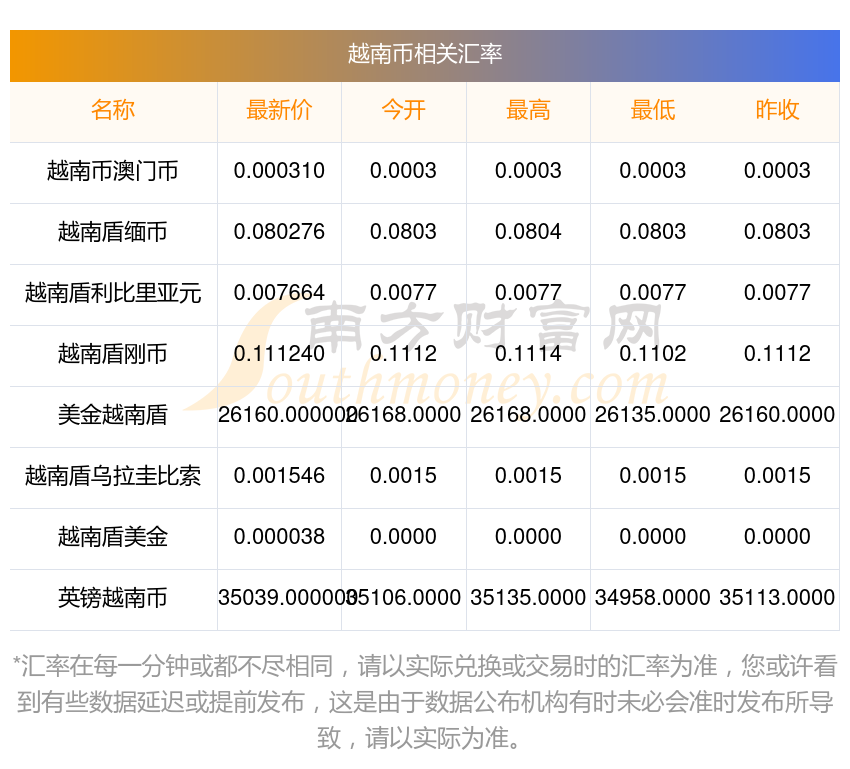Screen dimensions: 850x769
Task: Select the 名称 column header
Action: tap(113, 110)
